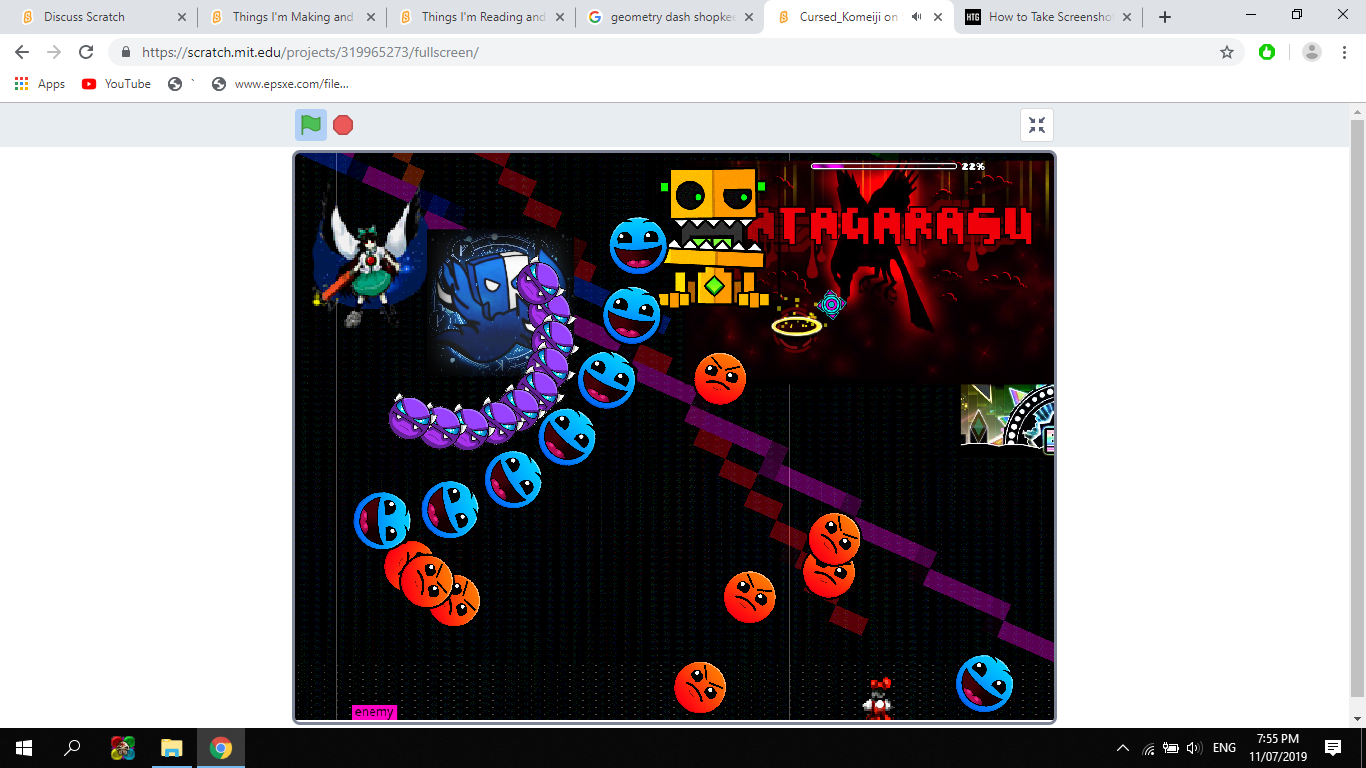Reload the page using the refresh icon
Viewport: 1366px width, 768px height.
click(86, 52)
